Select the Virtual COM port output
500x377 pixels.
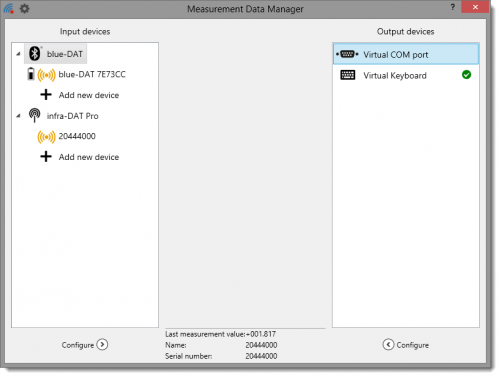click(406, 54)
